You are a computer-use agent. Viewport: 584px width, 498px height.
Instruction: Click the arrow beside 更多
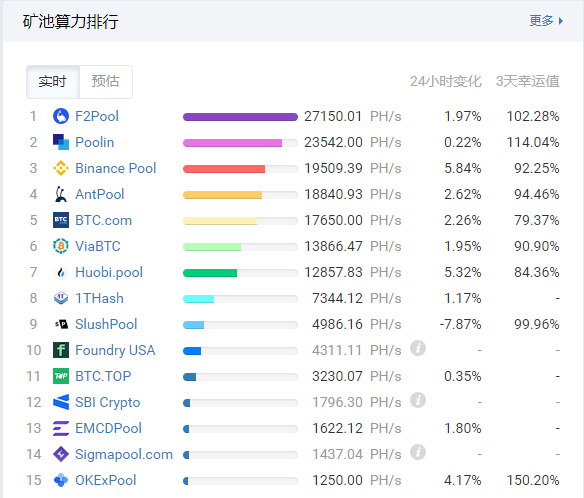[561, 21]
